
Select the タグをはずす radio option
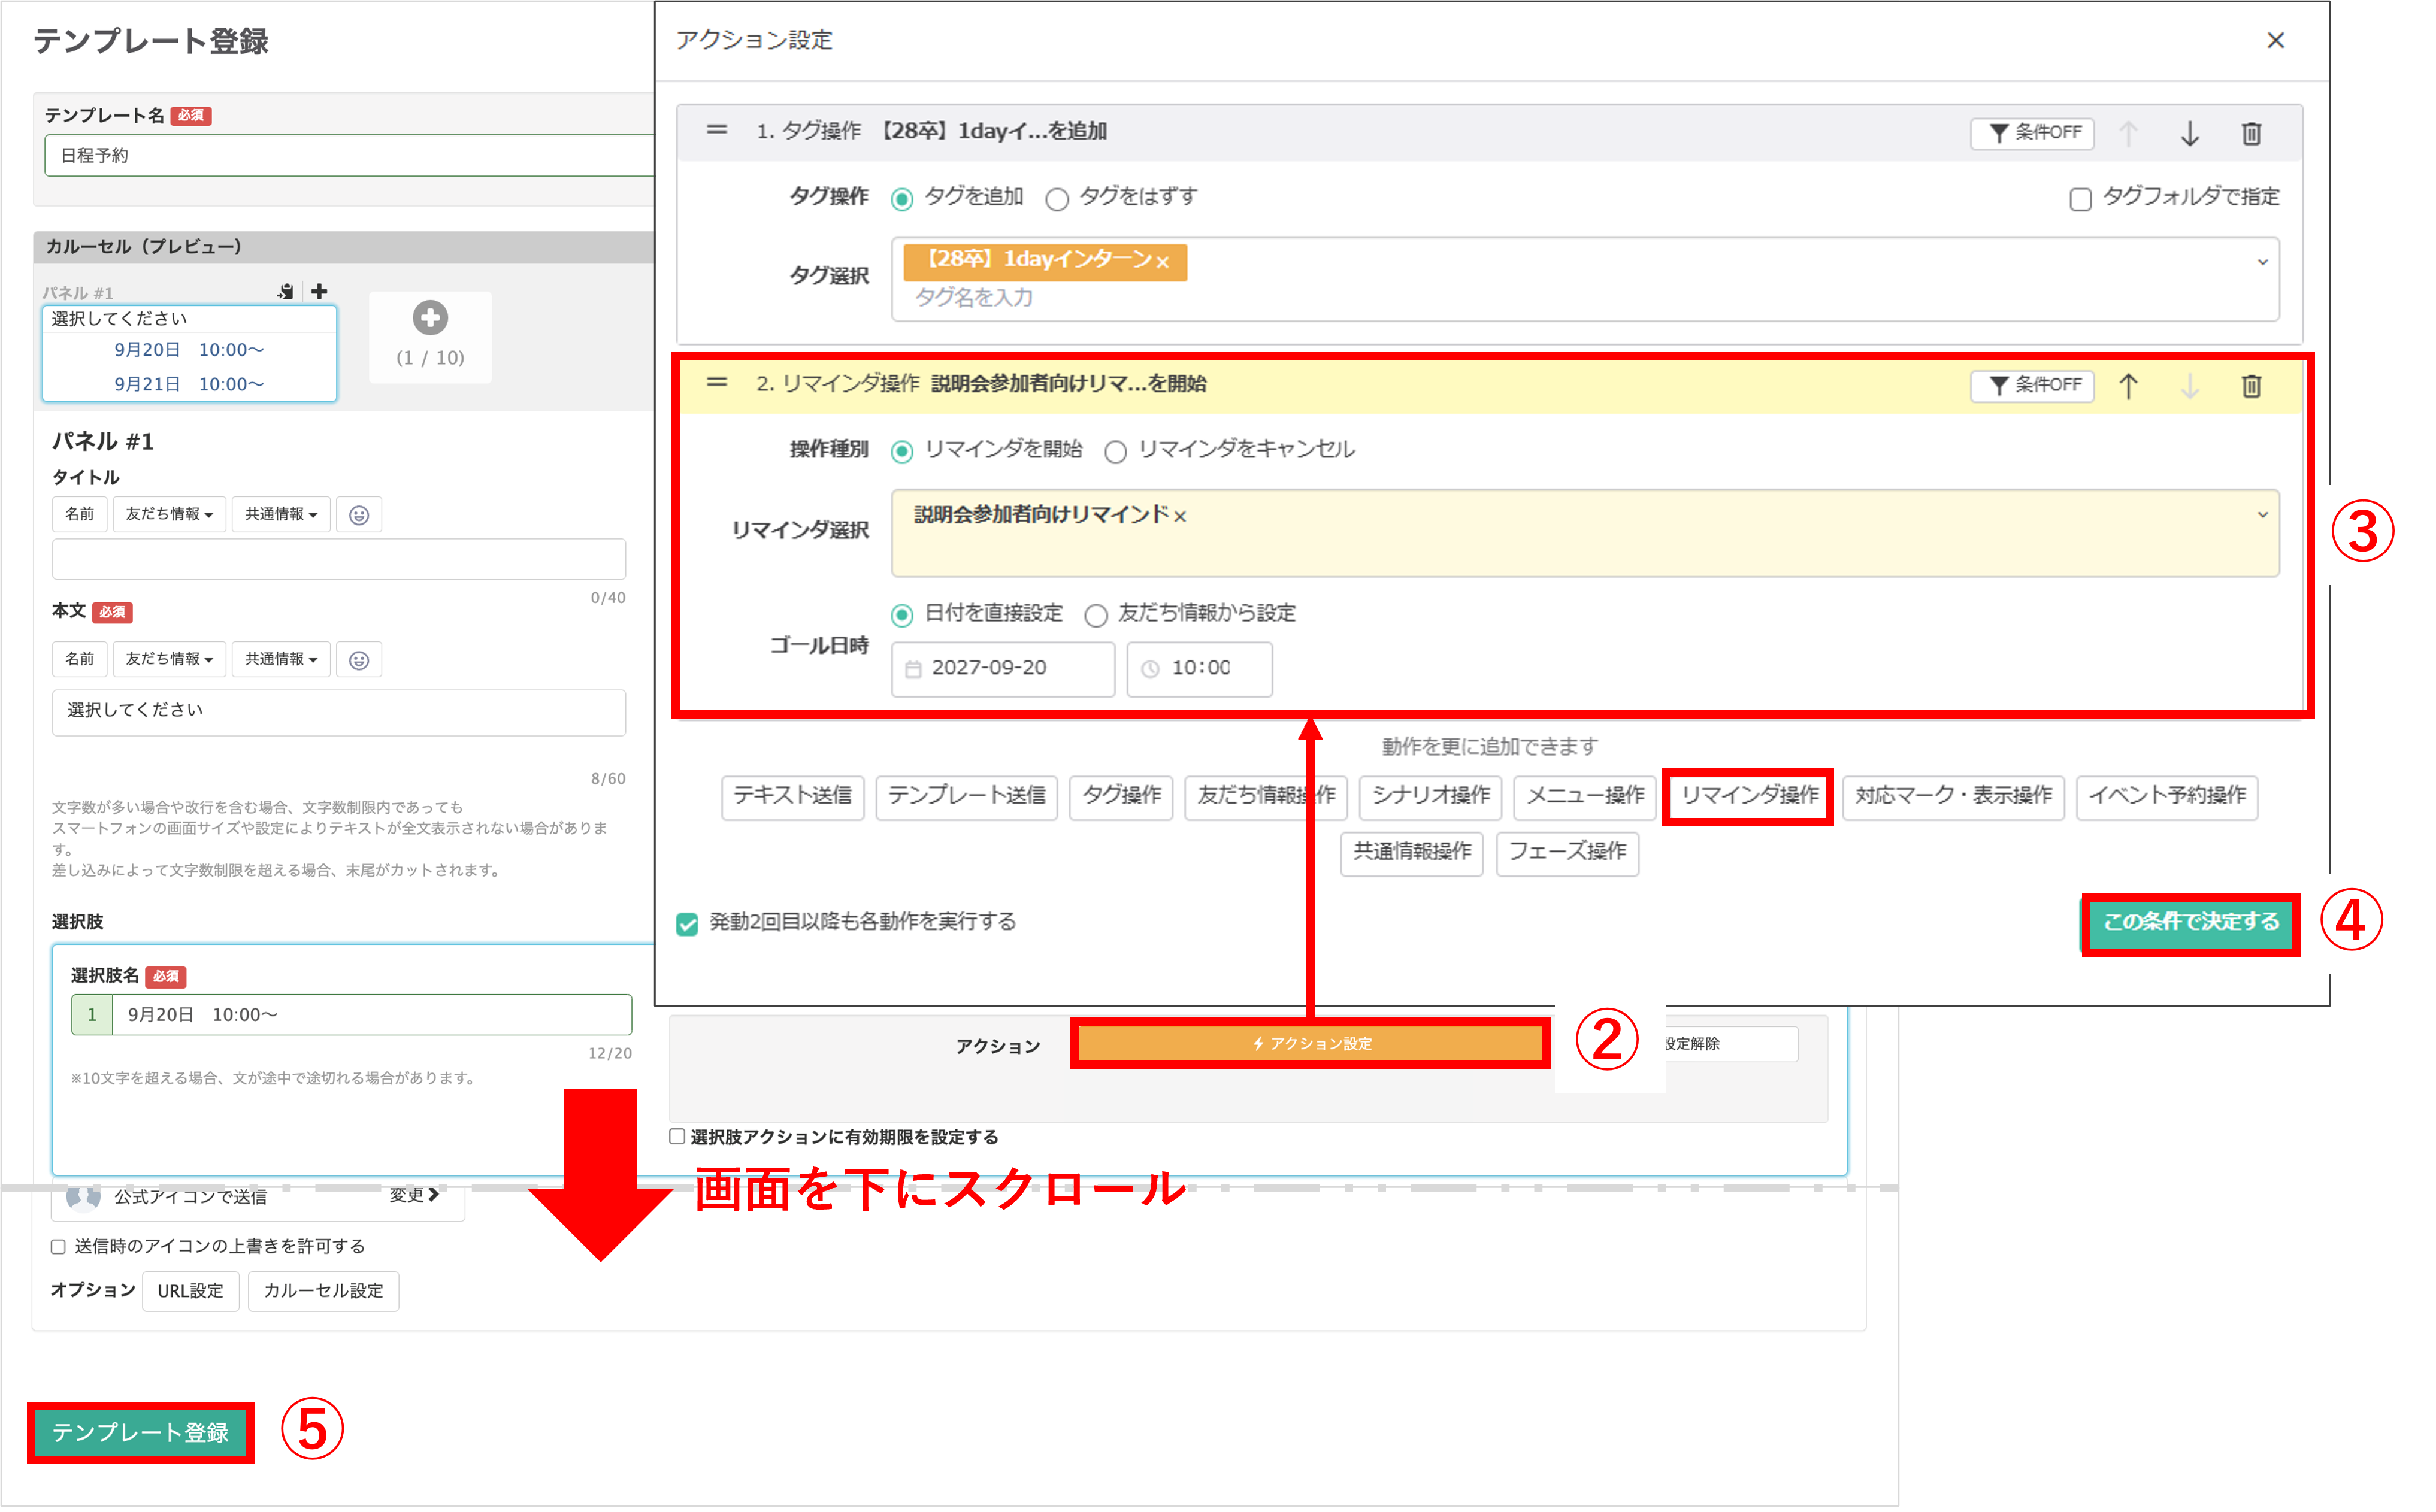tap(1057, 199)
